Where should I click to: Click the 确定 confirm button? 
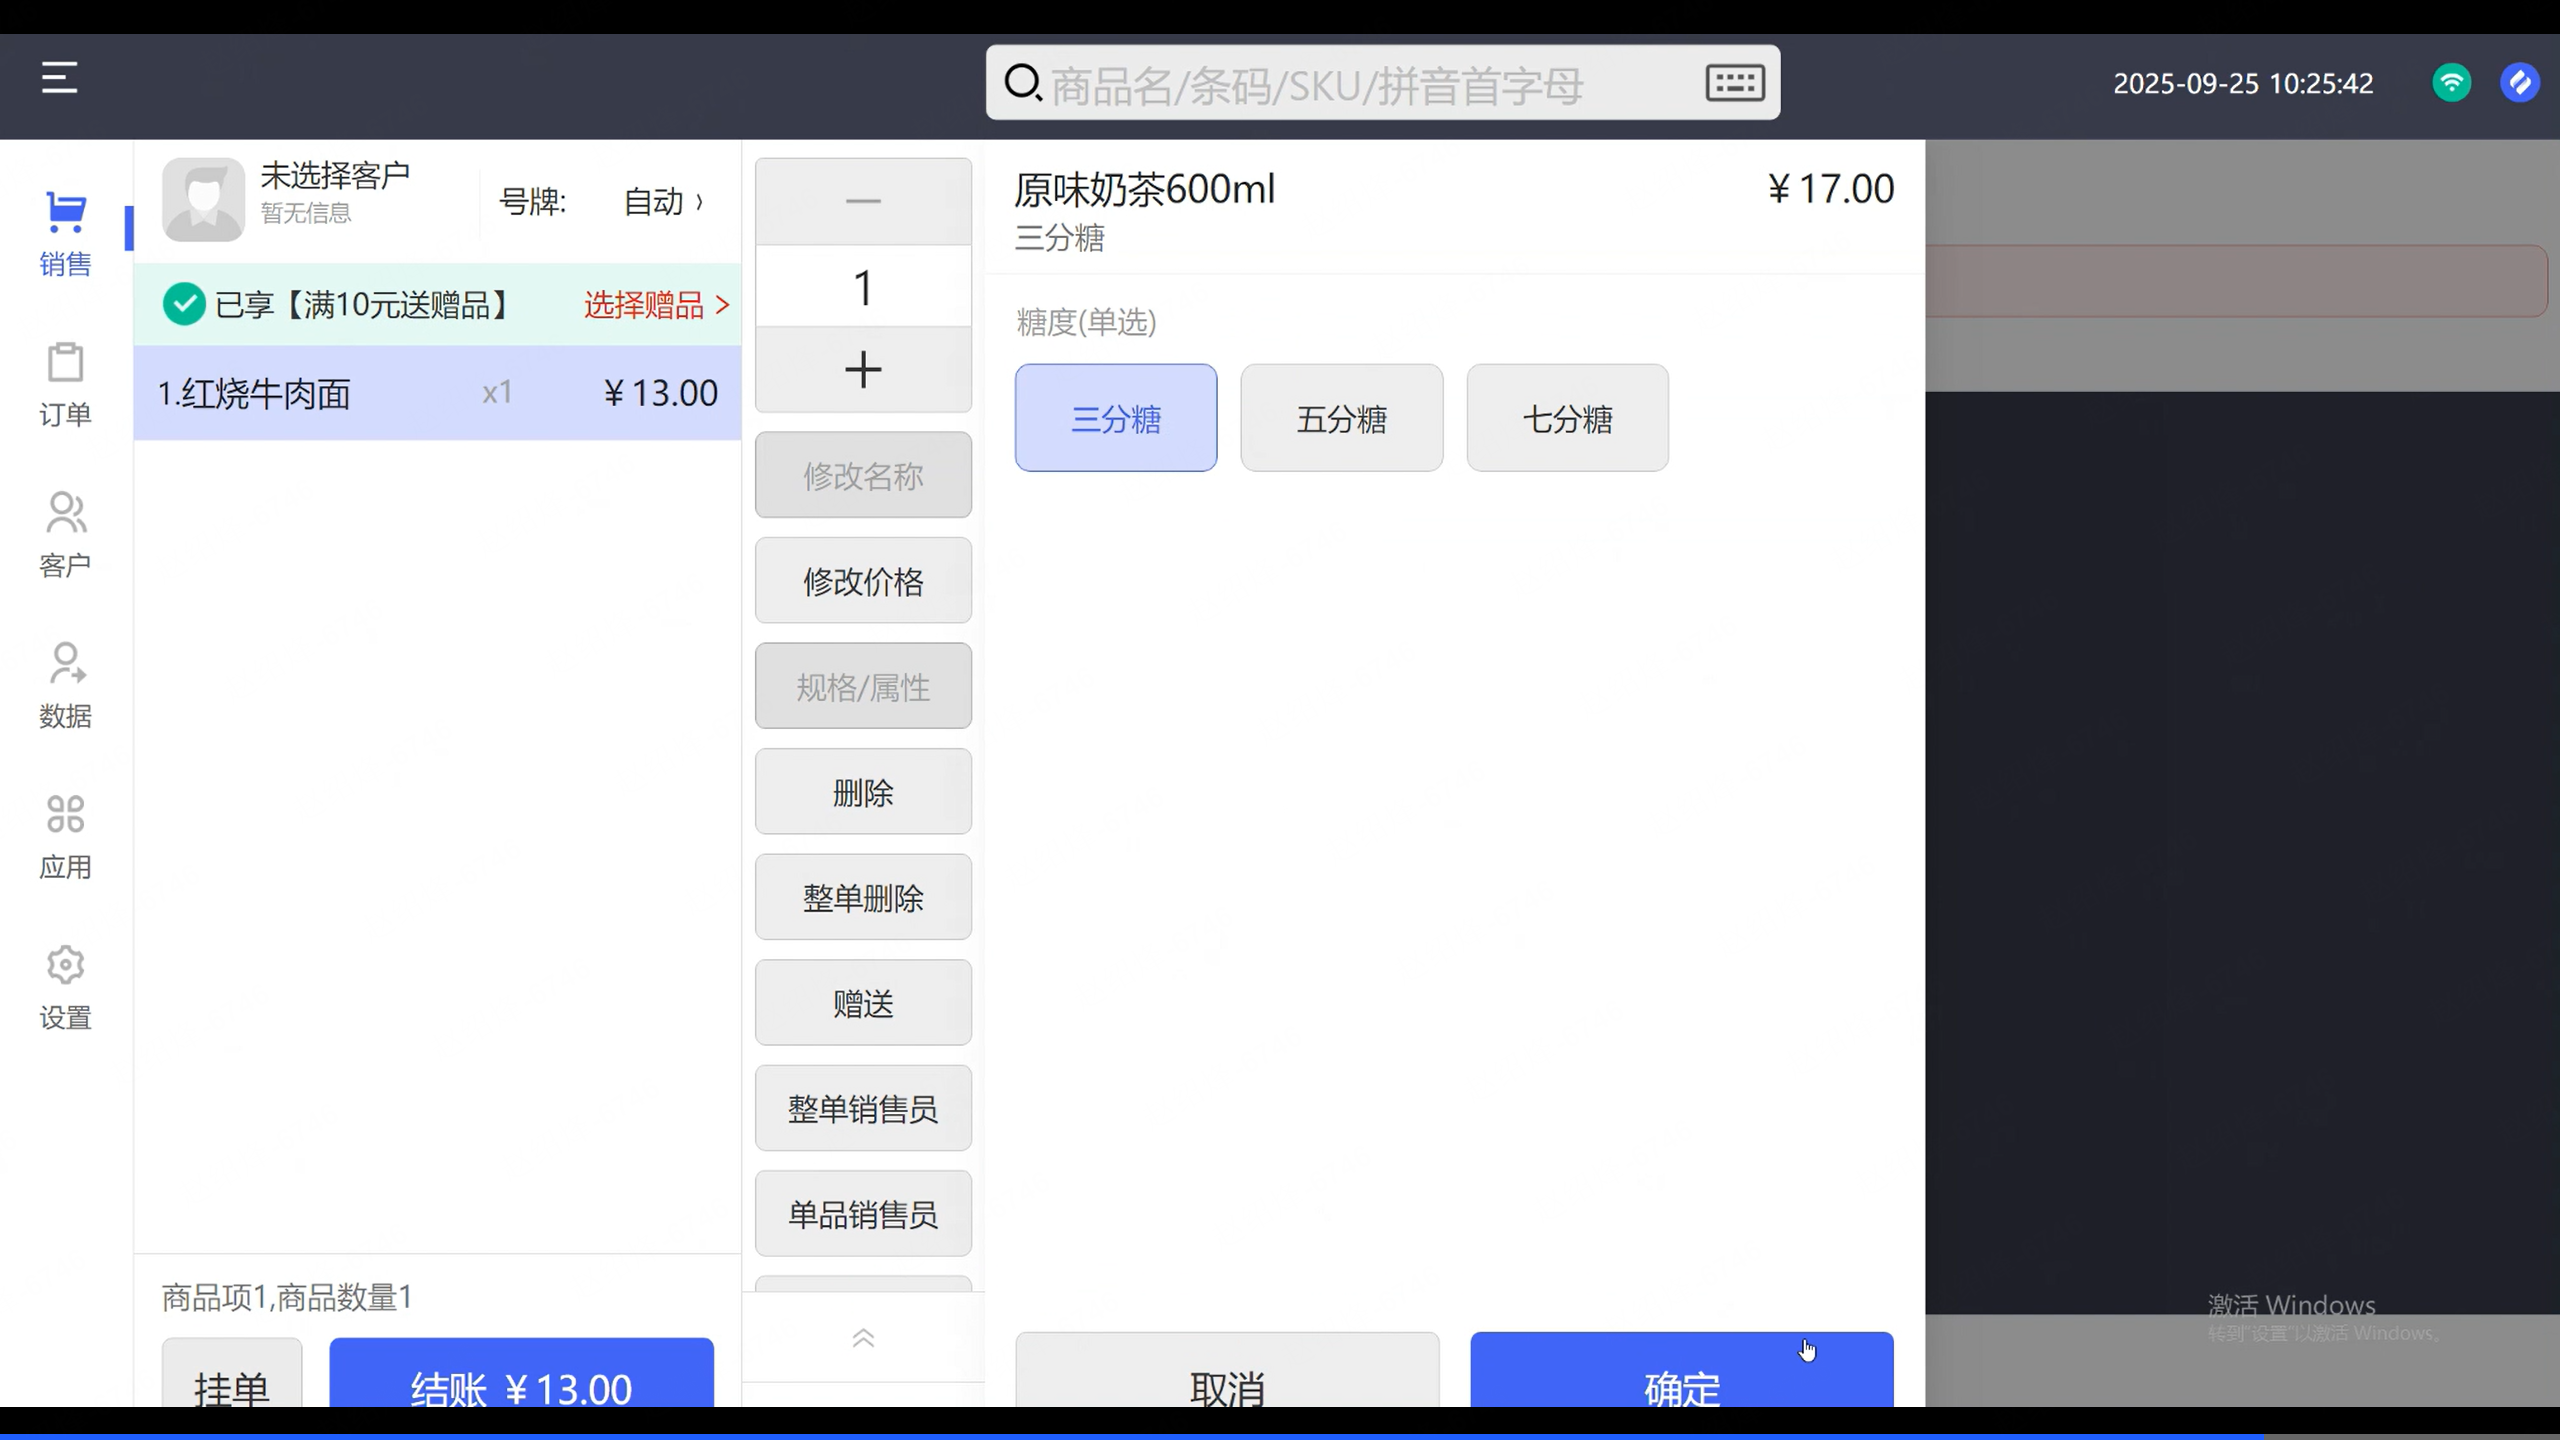1681,1372
